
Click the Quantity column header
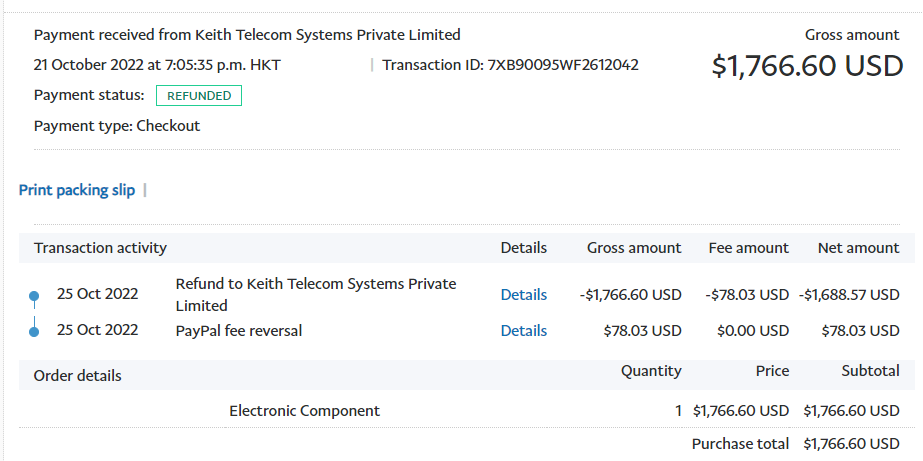tap(651, 371)
